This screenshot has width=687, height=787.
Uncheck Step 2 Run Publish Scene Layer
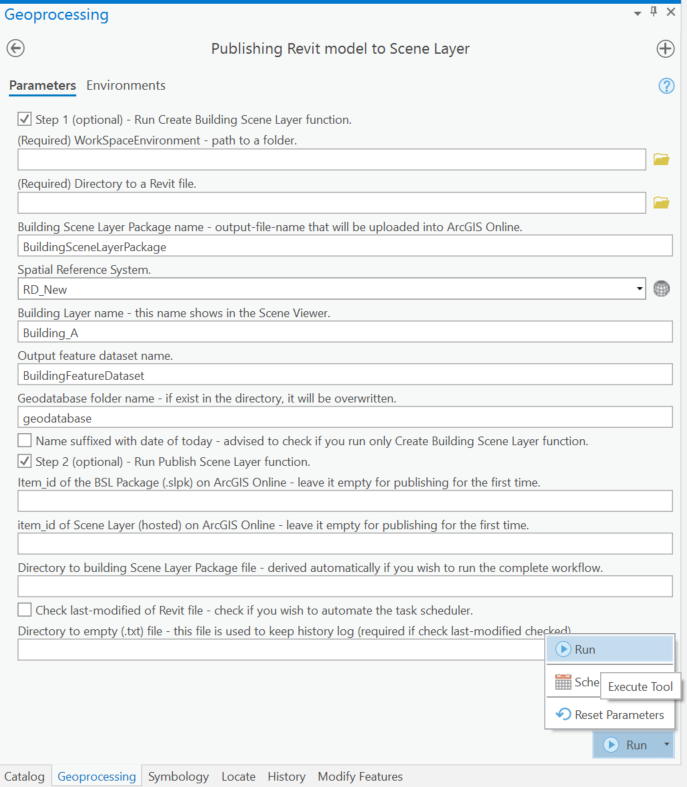click(x=25, y=462)
